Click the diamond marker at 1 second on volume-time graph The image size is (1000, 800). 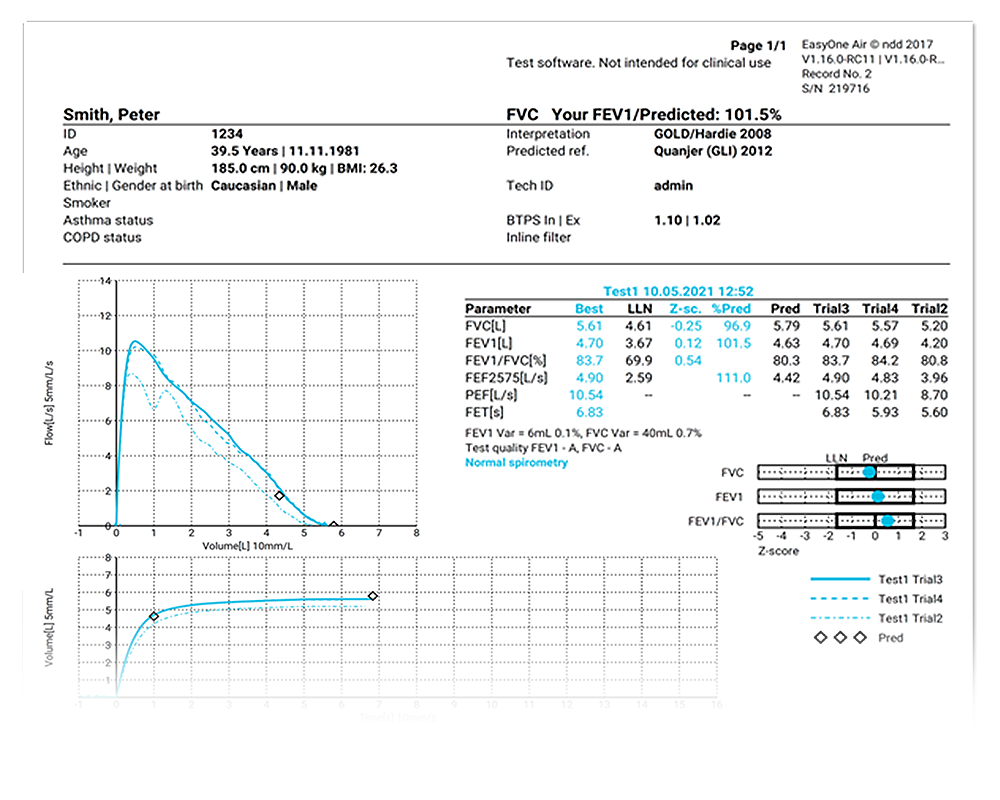point(154,617)
